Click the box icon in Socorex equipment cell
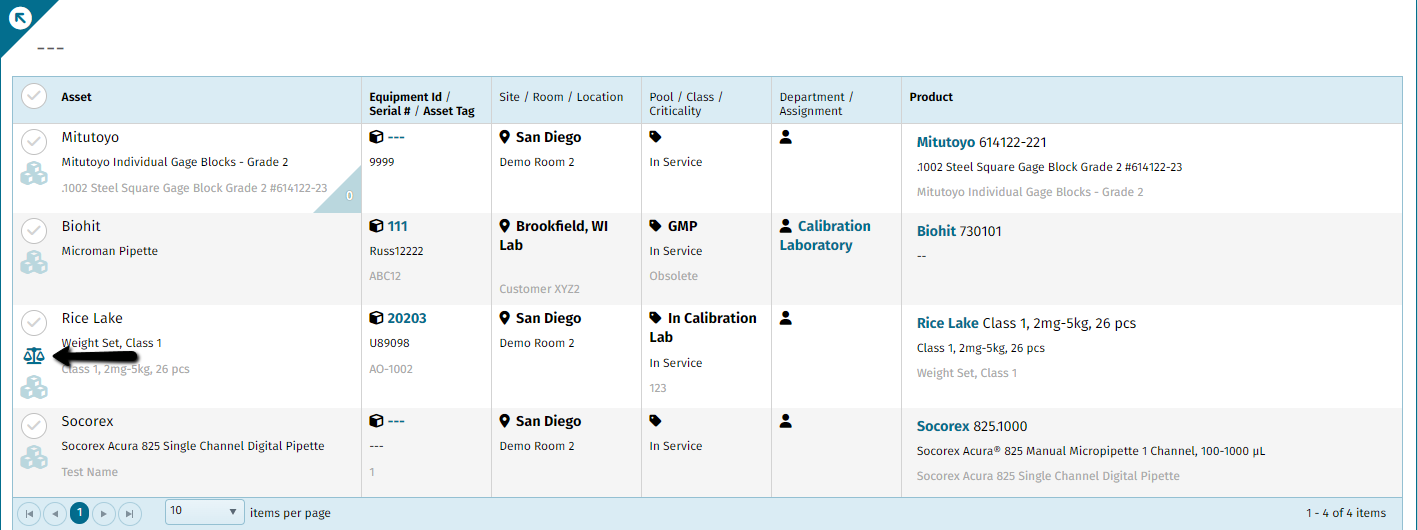Screen dimensions: 1418x530 coord(376,421)
